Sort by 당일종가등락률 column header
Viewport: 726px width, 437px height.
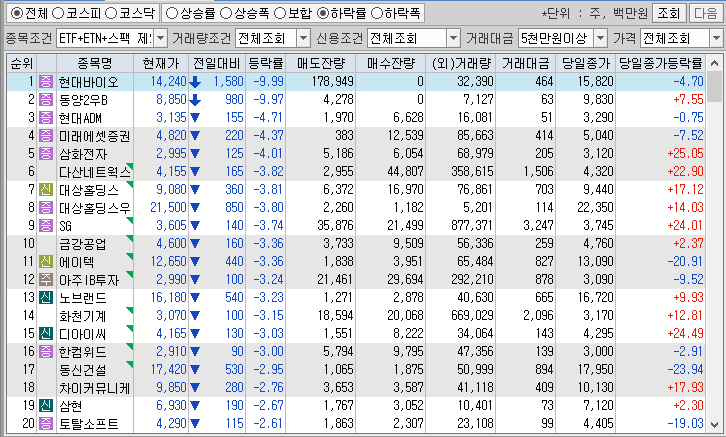pyautogui.click(x=661, y=63)
